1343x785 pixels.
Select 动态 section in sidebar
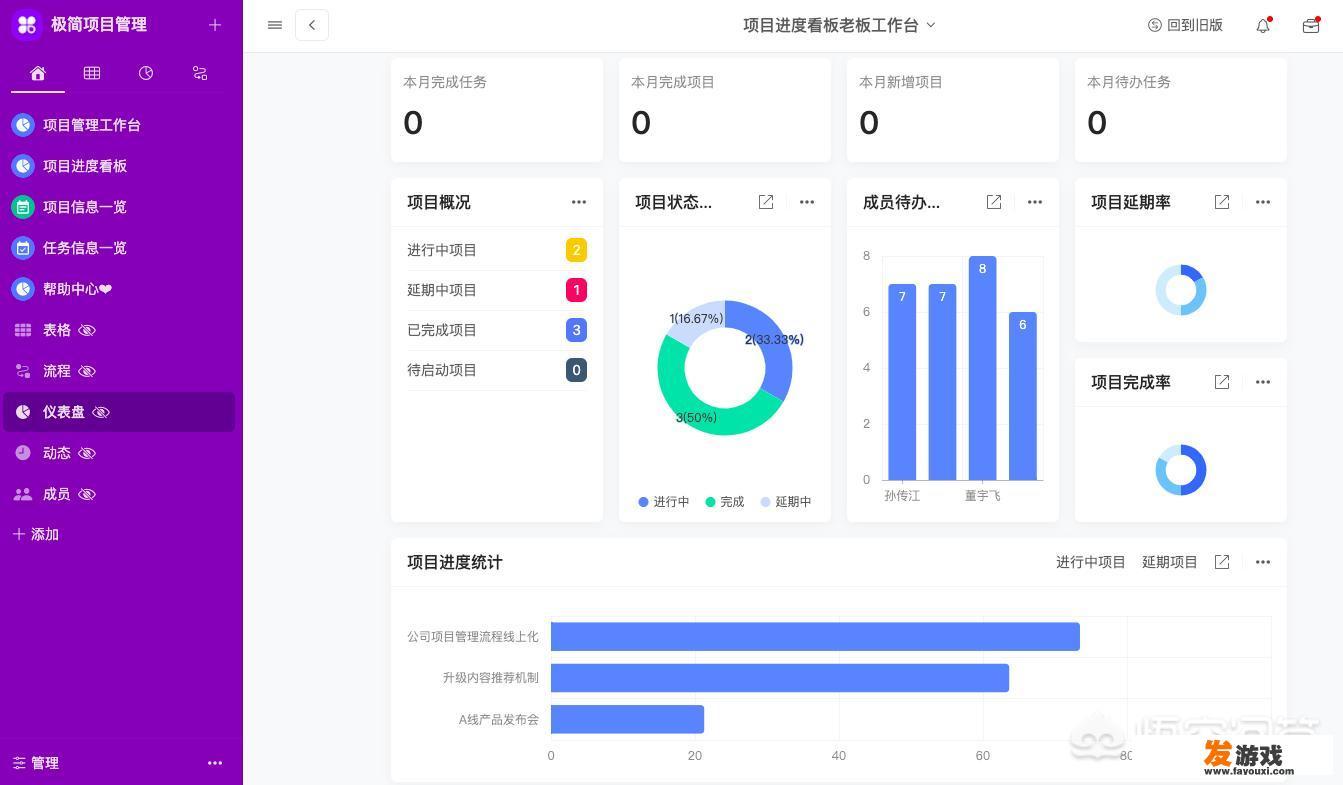pyautogui.click(x=119, y=453)
